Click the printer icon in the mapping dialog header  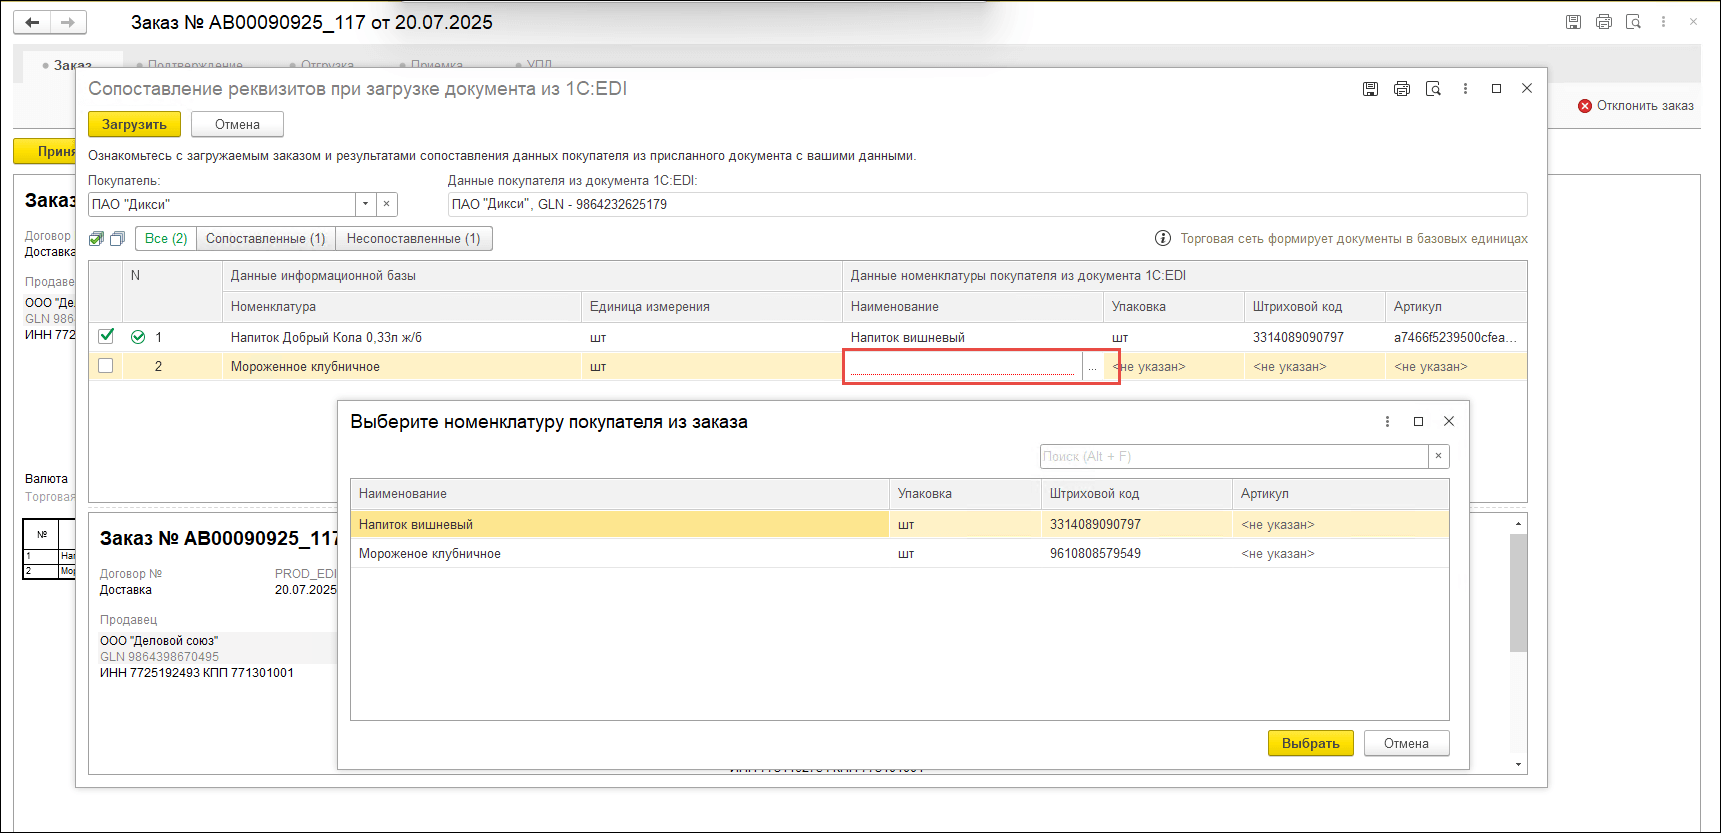(1402, 89)
